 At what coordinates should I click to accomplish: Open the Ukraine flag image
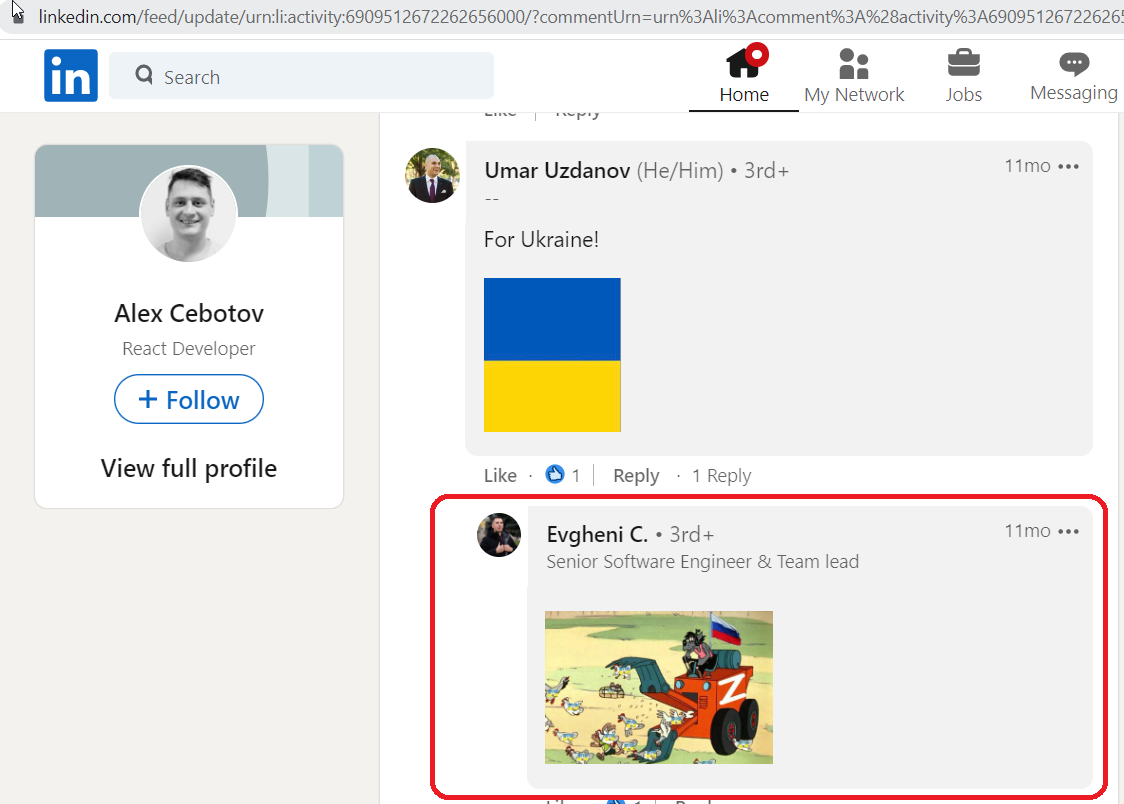(x=552, y=355)
